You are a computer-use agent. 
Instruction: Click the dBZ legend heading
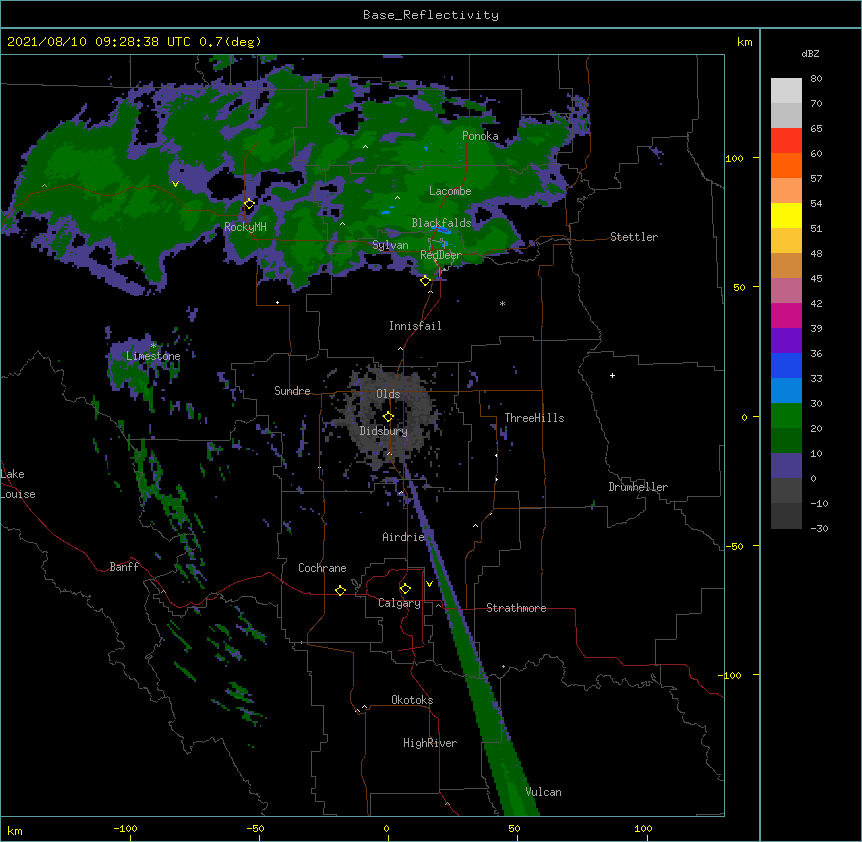point(810,53)
